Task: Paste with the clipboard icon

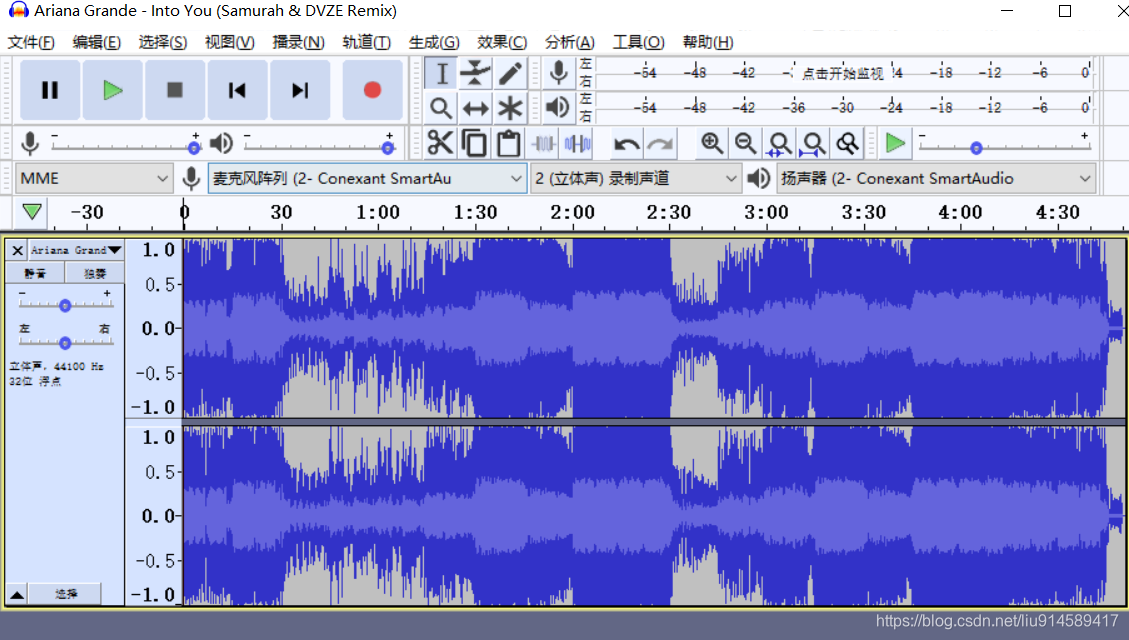Action: point(509,143)
